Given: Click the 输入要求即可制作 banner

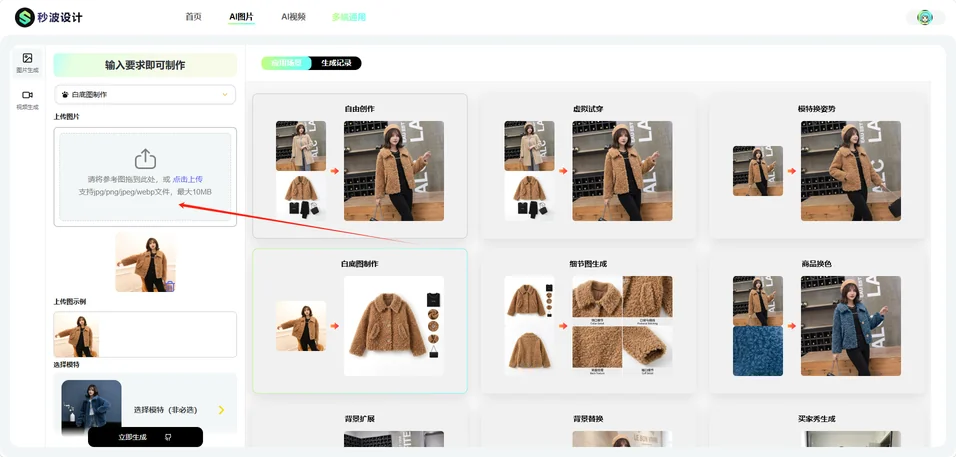Looking at the screenshot, I should [145, 65].
